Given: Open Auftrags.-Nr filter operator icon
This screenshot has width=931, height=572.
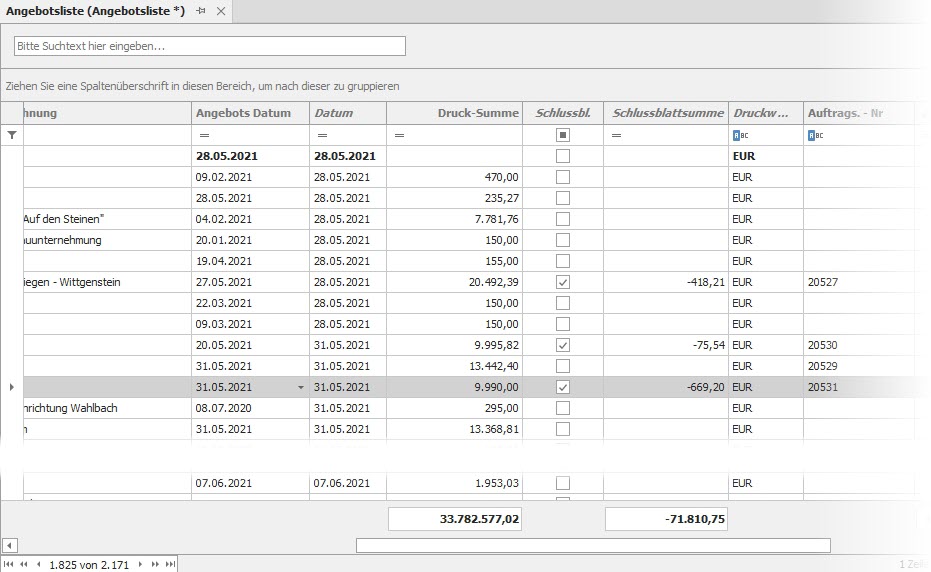Looking at the screenshot, I should pyautogui.click(x=813, y=135).
